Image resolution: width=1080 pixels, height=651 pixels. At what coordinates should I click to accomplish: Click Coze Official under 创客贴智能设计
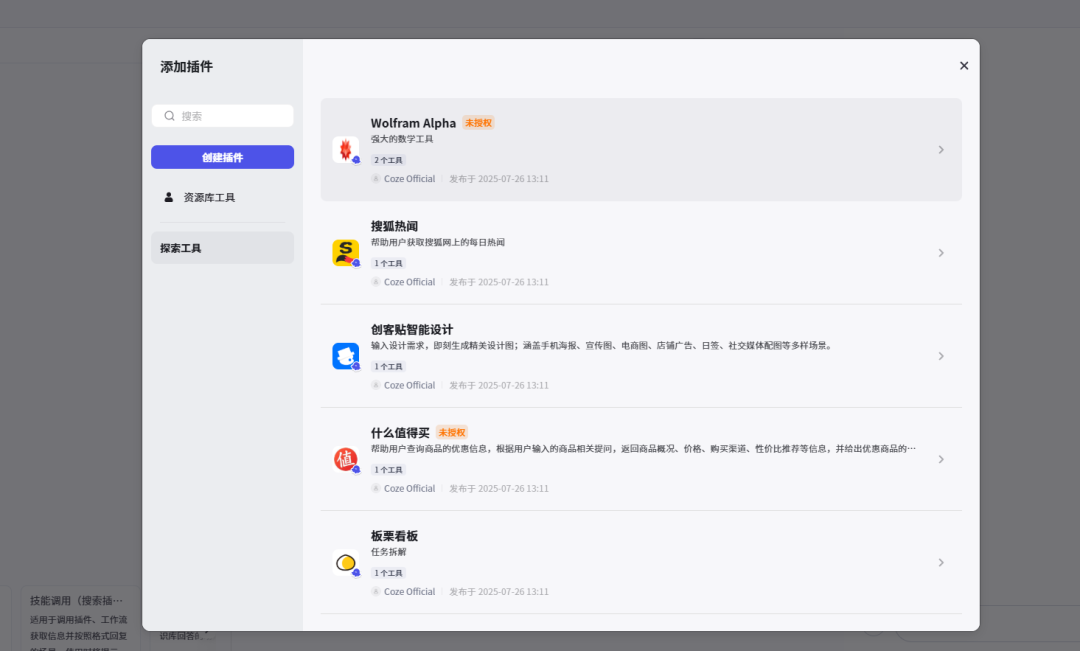[x=409, y=385]
